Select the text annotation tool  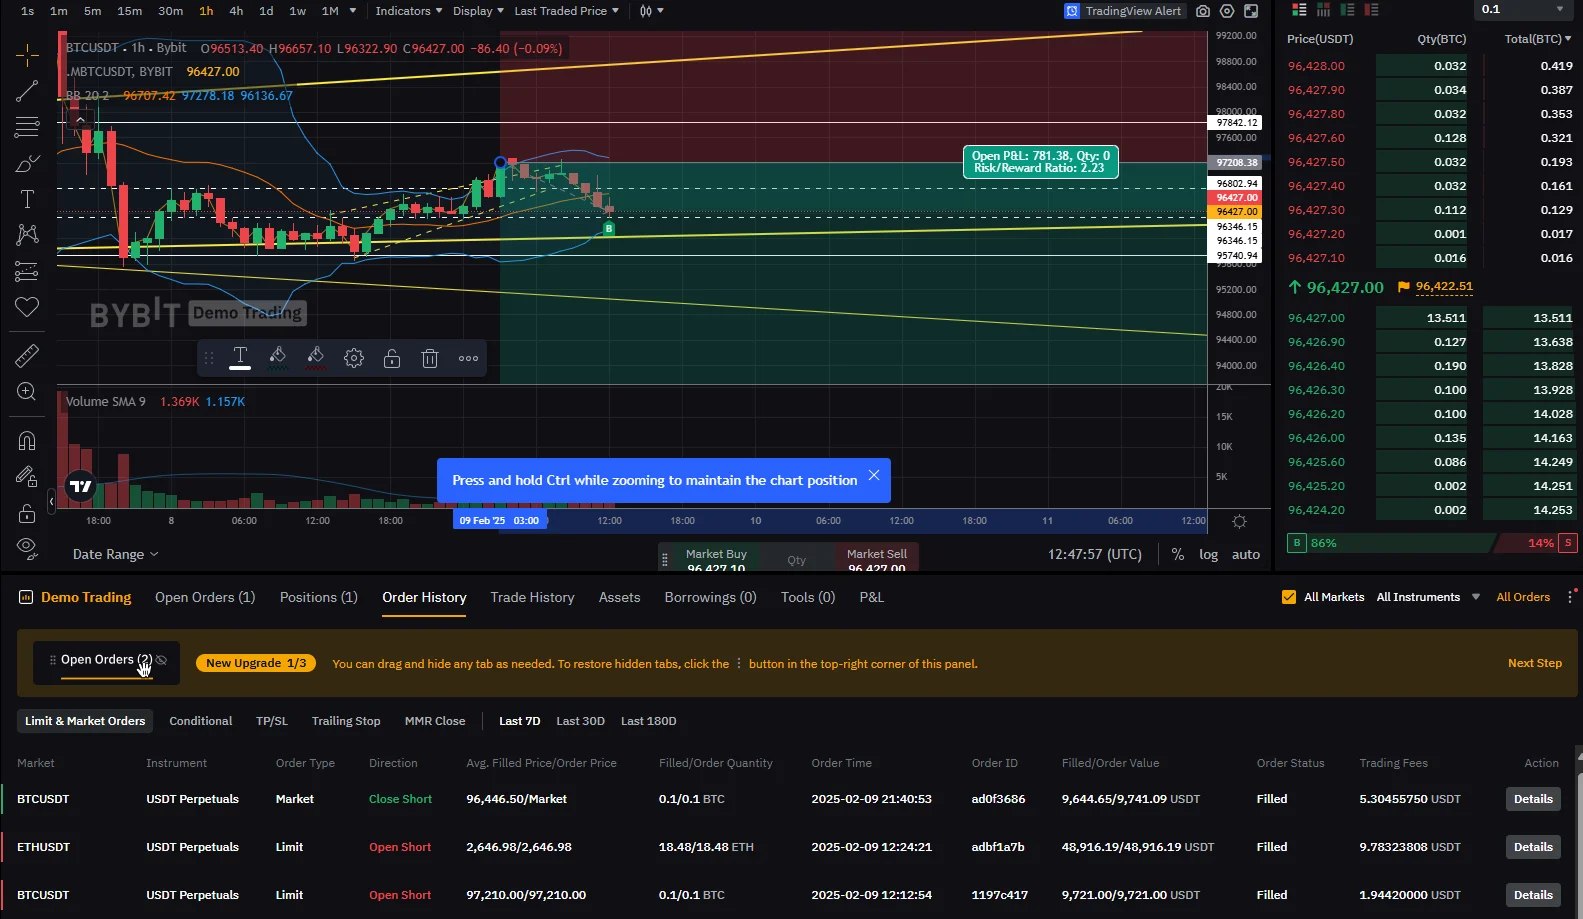[x=27, y=199]
